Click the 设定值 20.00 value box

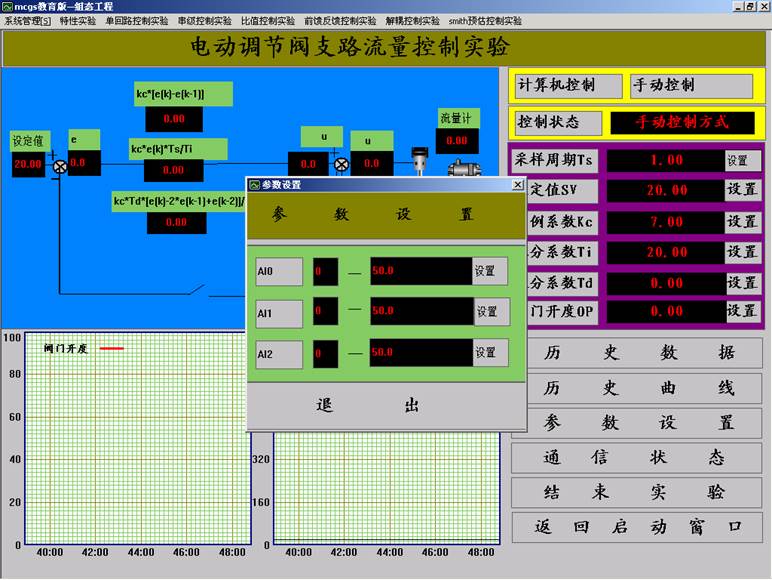click(x=28, y=164)
